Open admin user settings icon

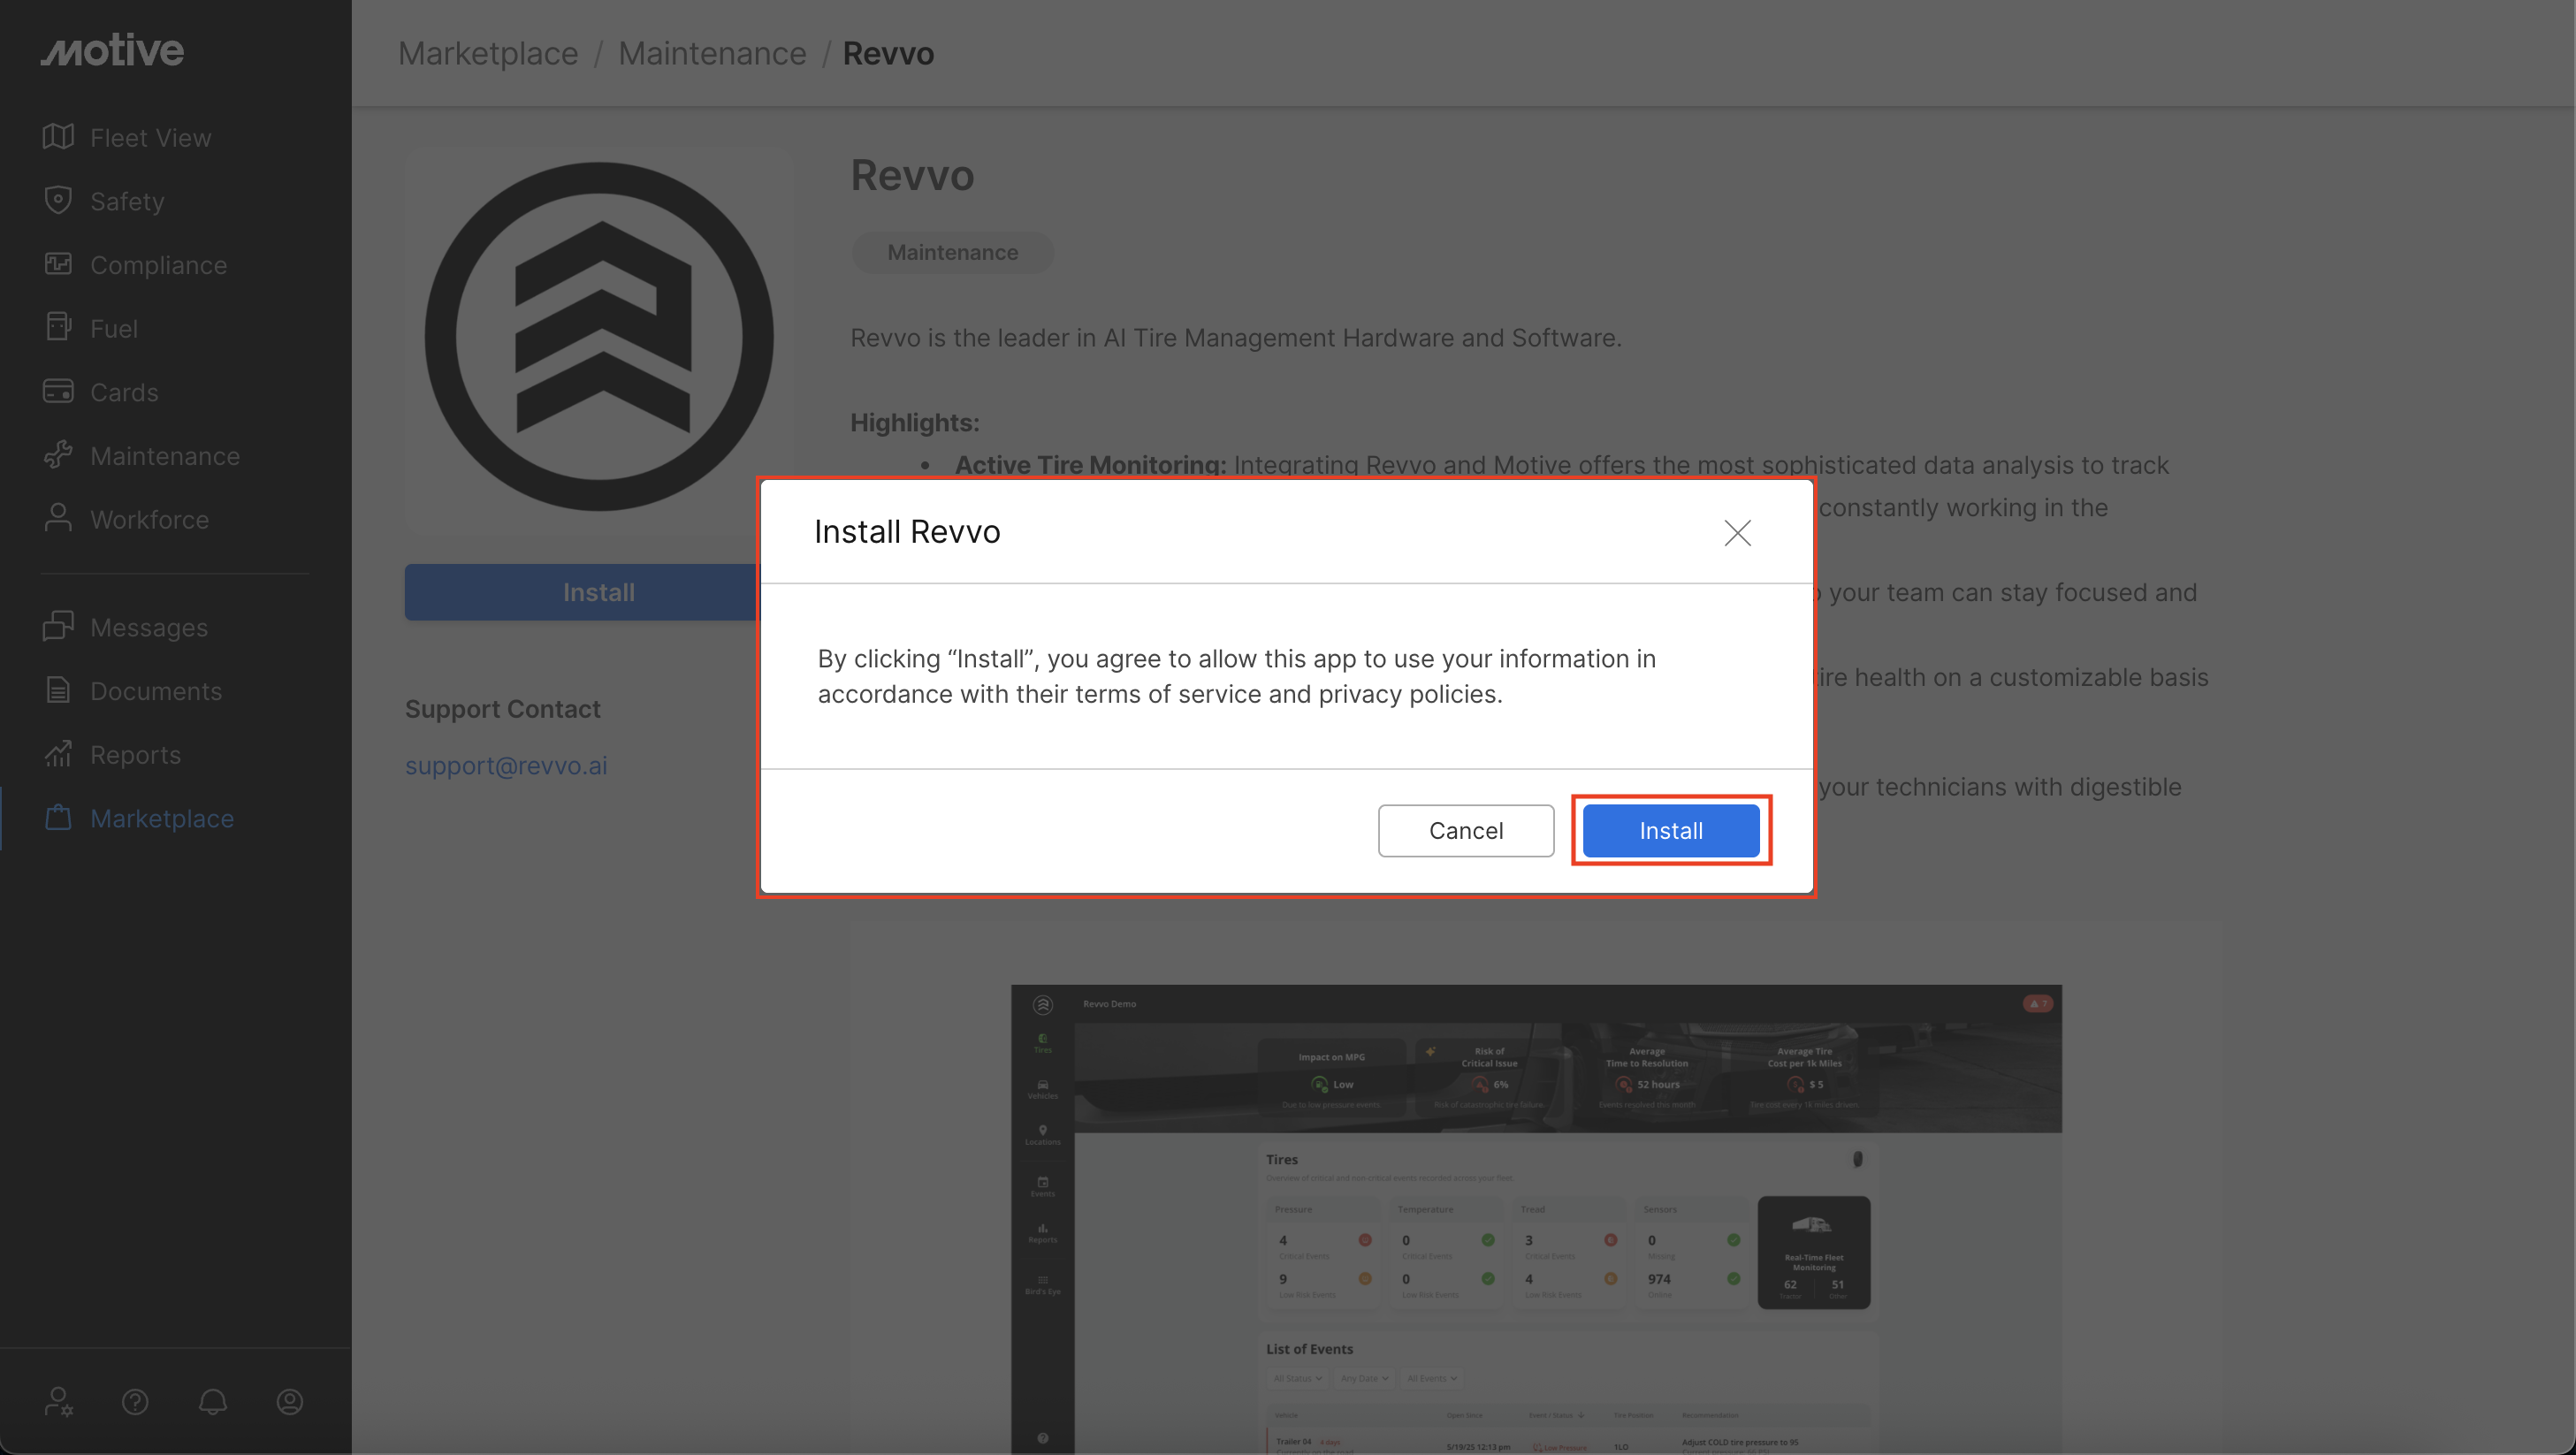(59, 1402)
